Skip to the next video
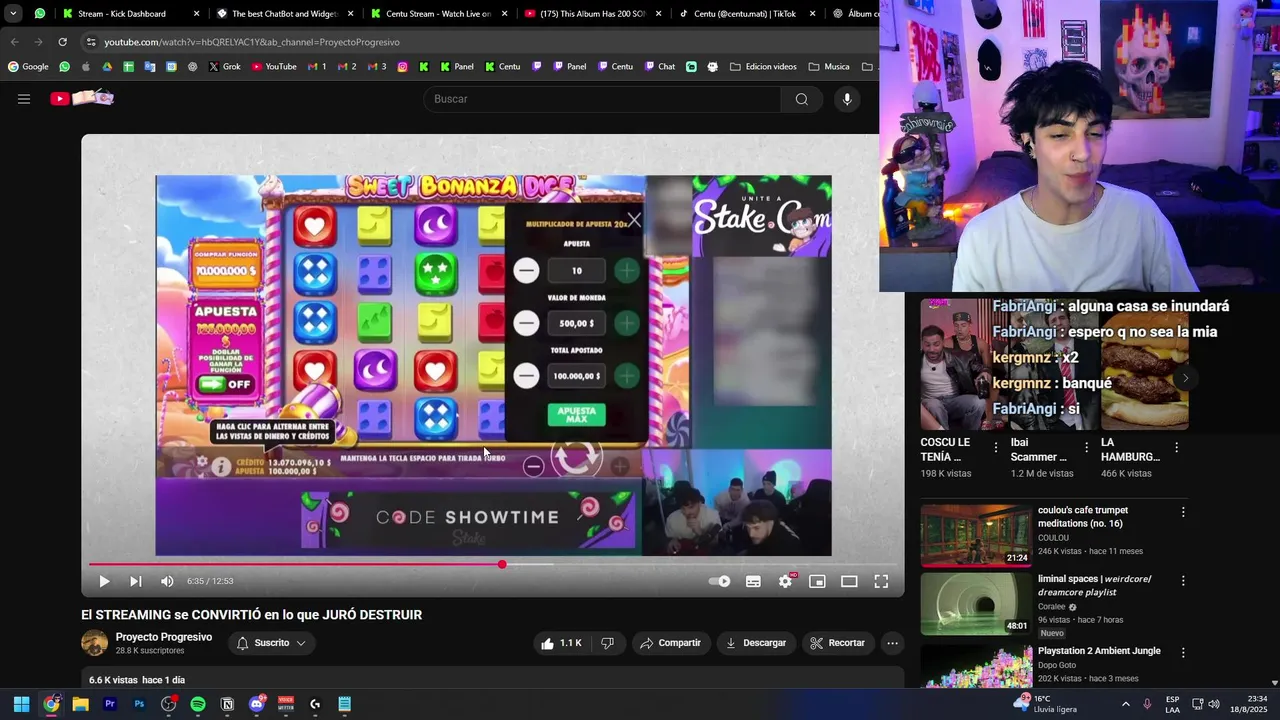 [136, 581]
